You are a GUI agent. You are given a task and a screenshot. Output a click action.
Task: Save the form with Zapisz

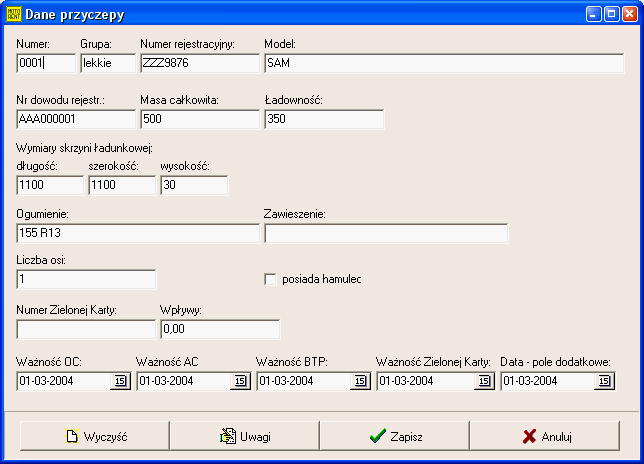click(394, 436)
